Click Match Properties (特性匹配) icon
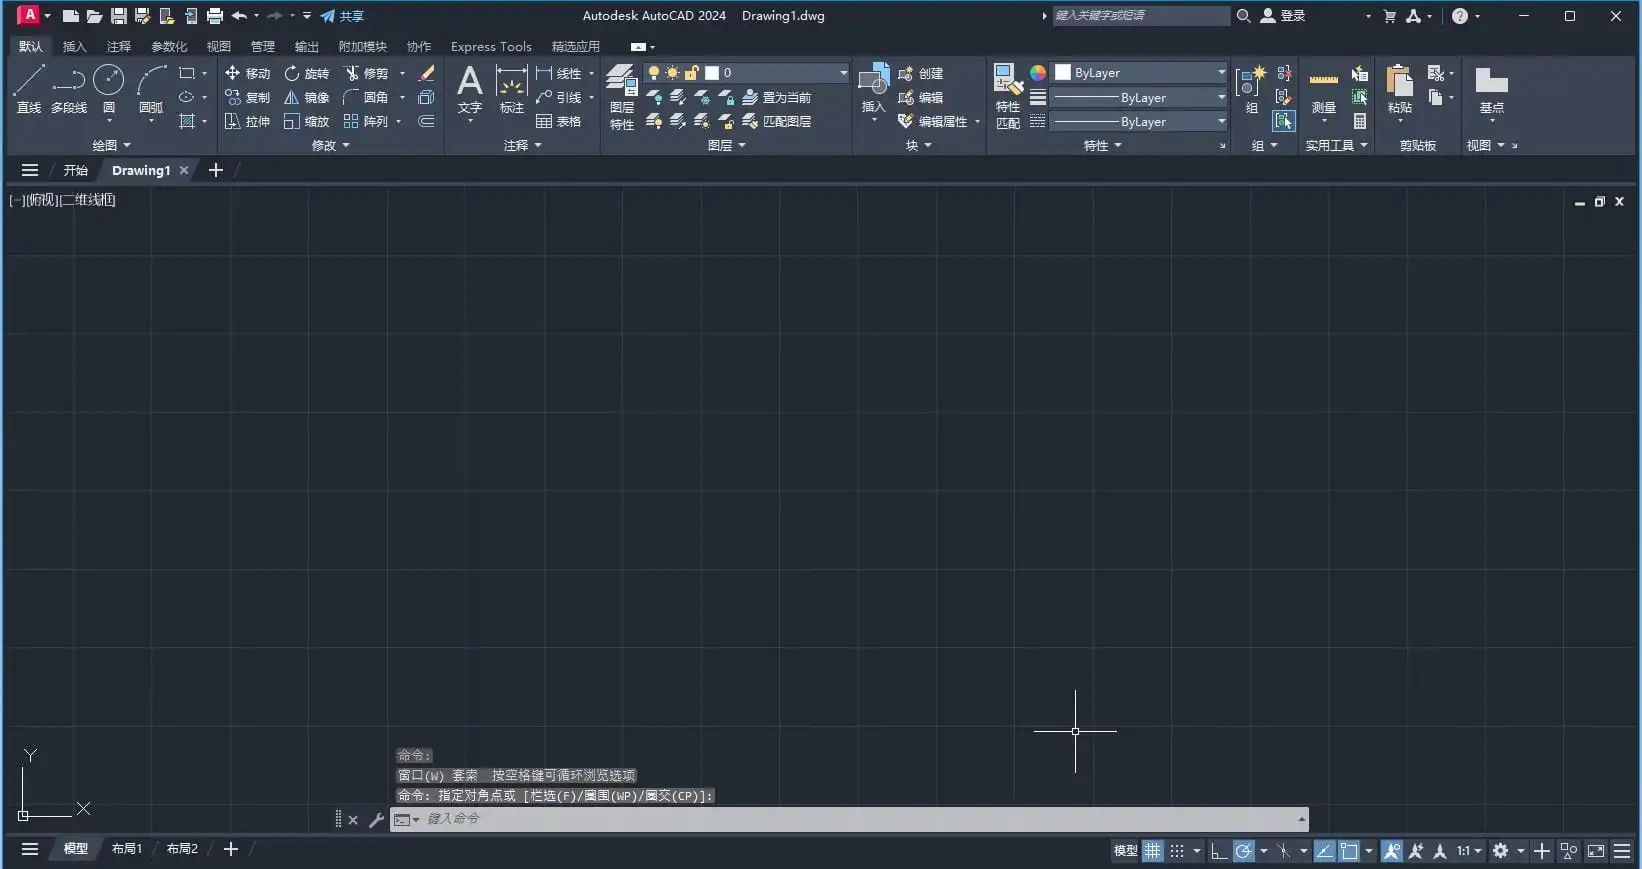This screenshot has width=1642, height=869. (1008, 97)
